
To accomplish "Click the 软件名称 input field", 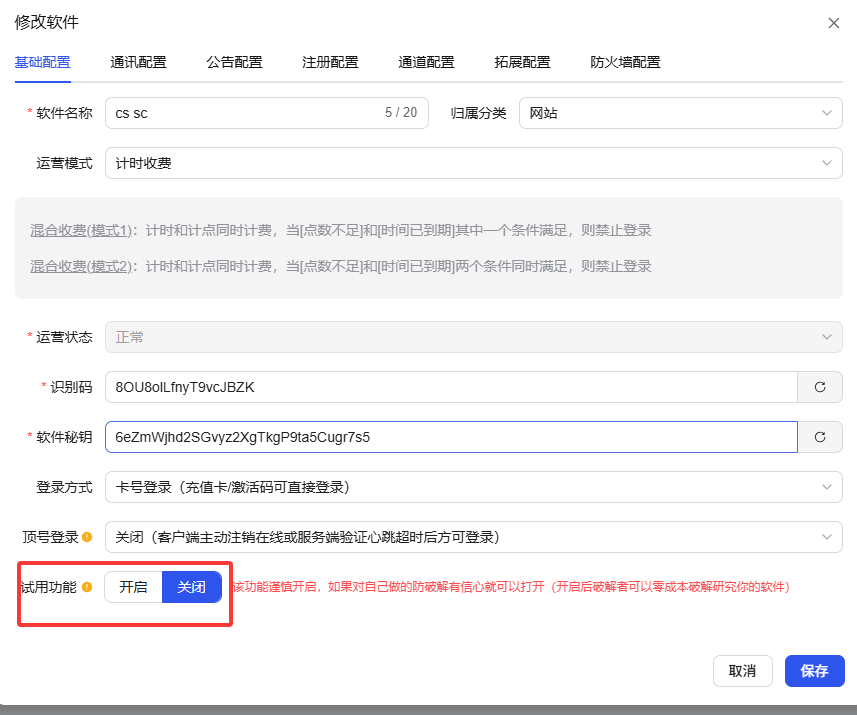I will (x=267, y=113).
